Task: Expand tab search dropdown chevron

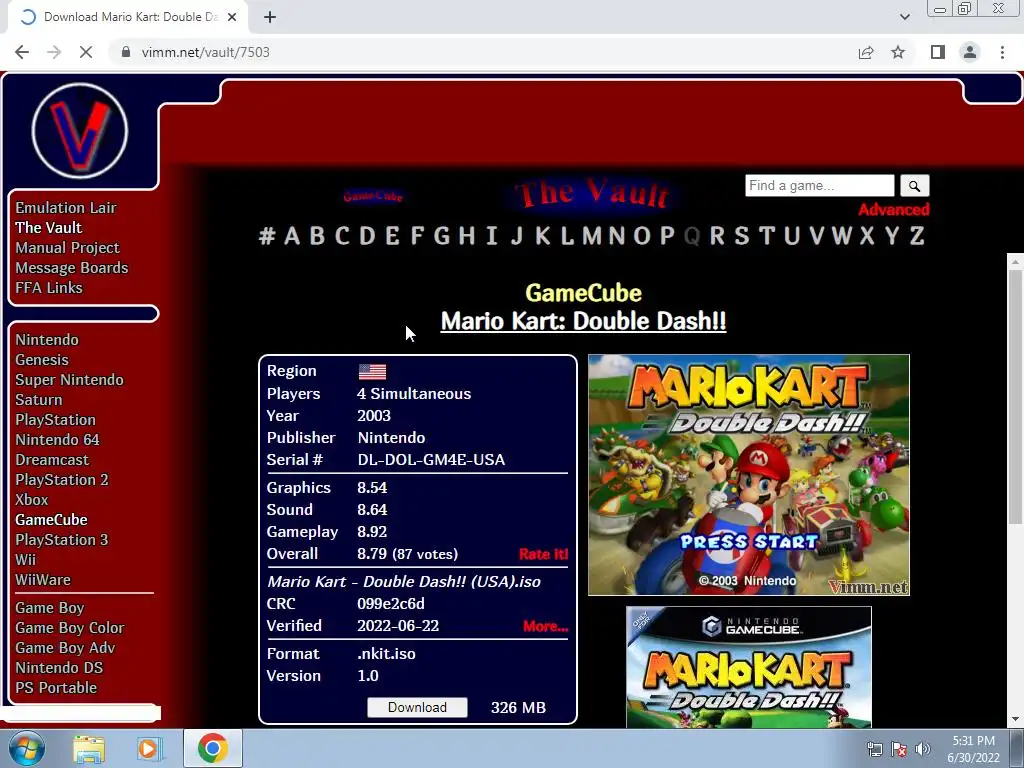Action: (904, 17)
